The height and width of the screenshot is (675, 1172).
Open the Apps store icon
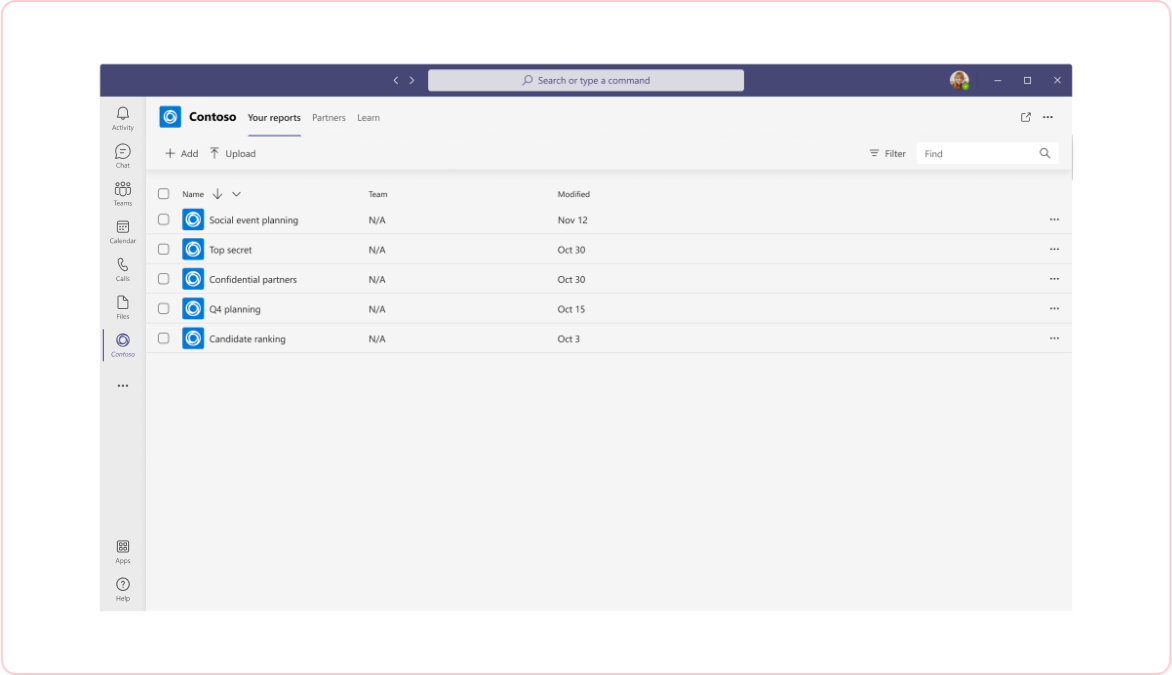click(x=123, y=552)
